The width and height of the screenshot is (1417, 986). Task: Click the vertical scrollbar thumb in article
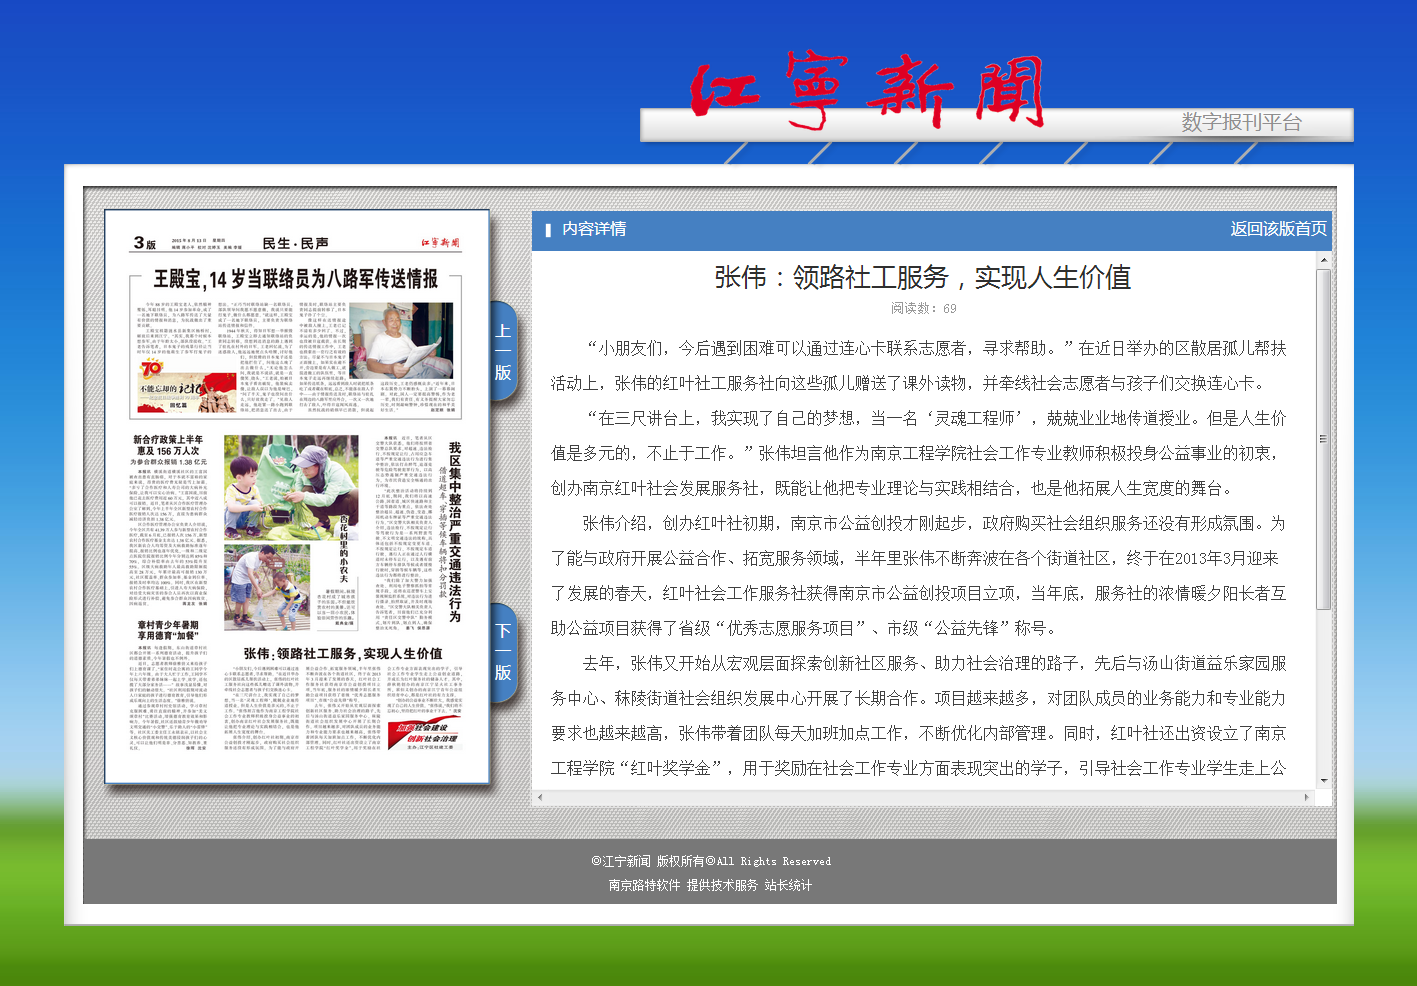[x=1323, y=438]
